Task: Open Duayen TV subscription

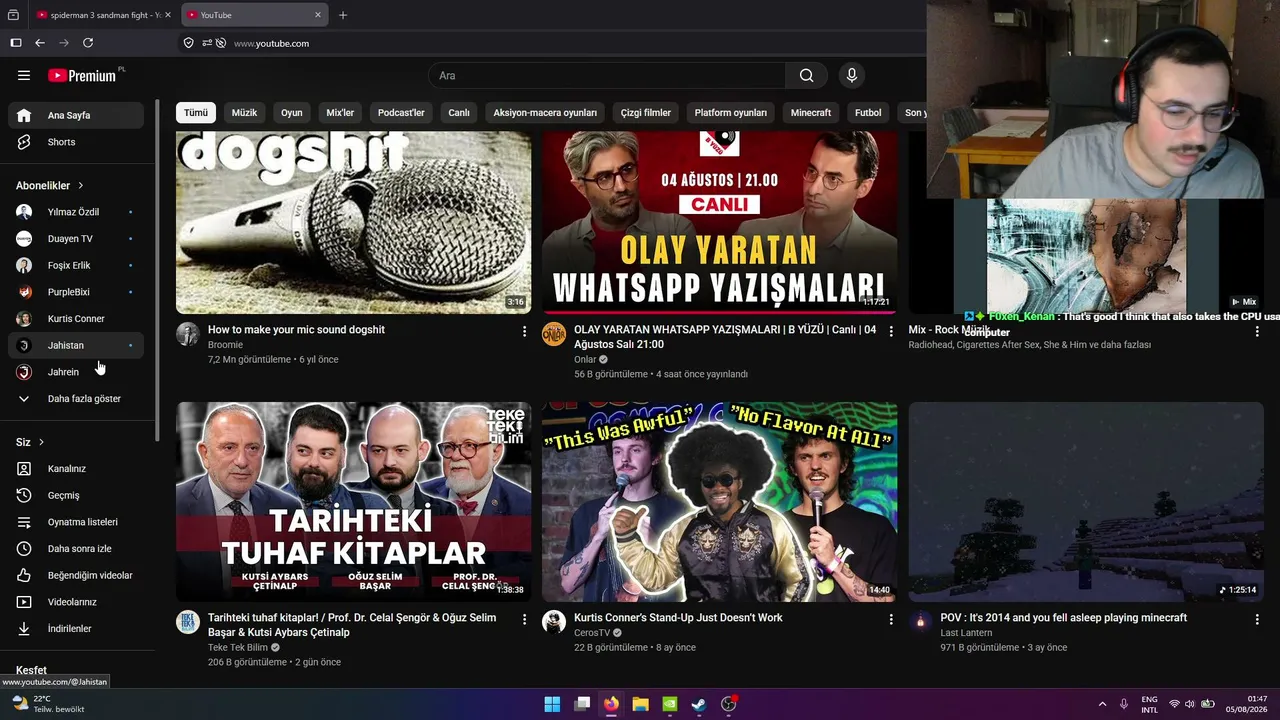Action: tap(76, 239)
